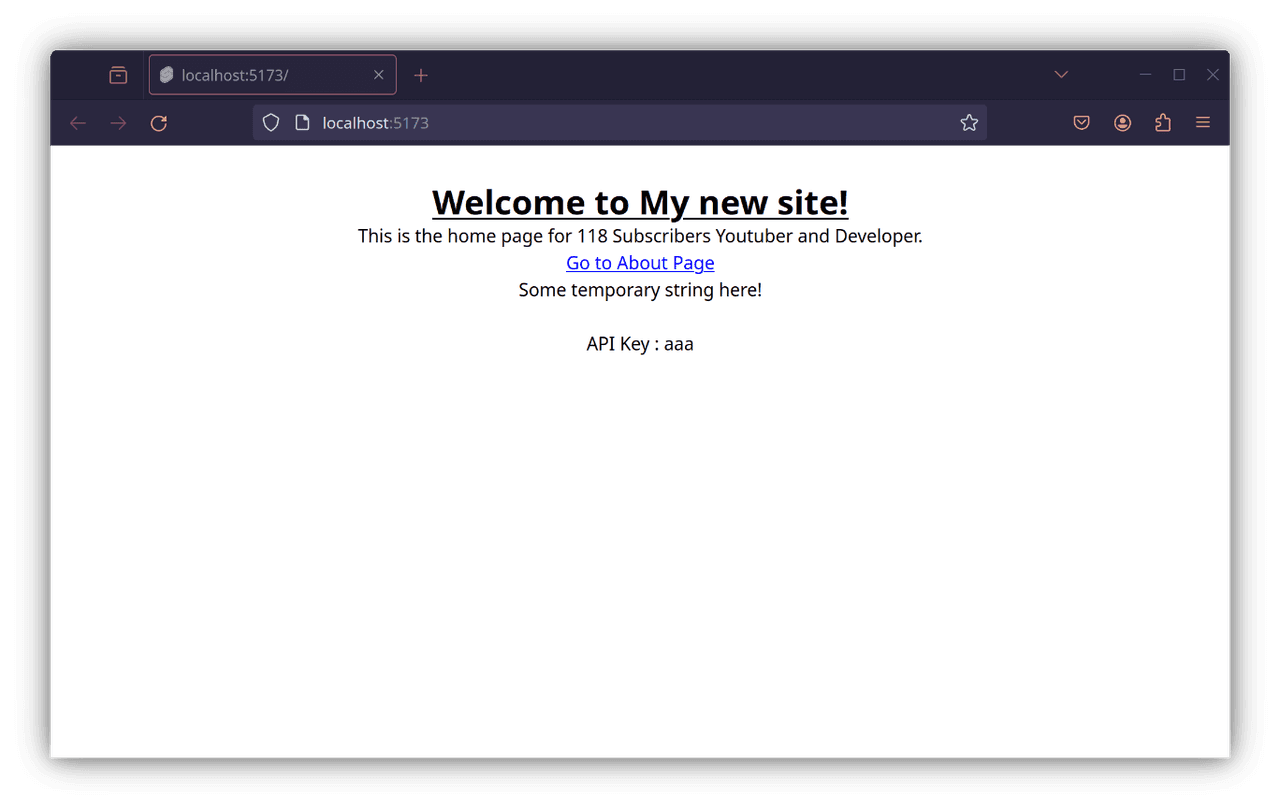Viewport: 1280px width, 808px height.
Task: Close the localhost:5173/ tab
Action: point(379,75)
